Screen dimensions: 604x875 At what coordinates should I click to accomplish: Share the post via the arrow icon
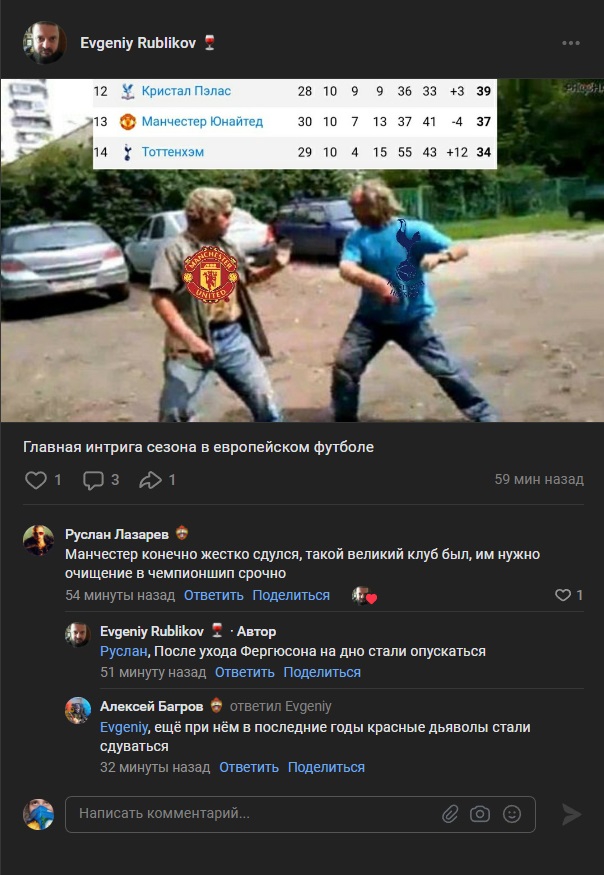point(151,480)
